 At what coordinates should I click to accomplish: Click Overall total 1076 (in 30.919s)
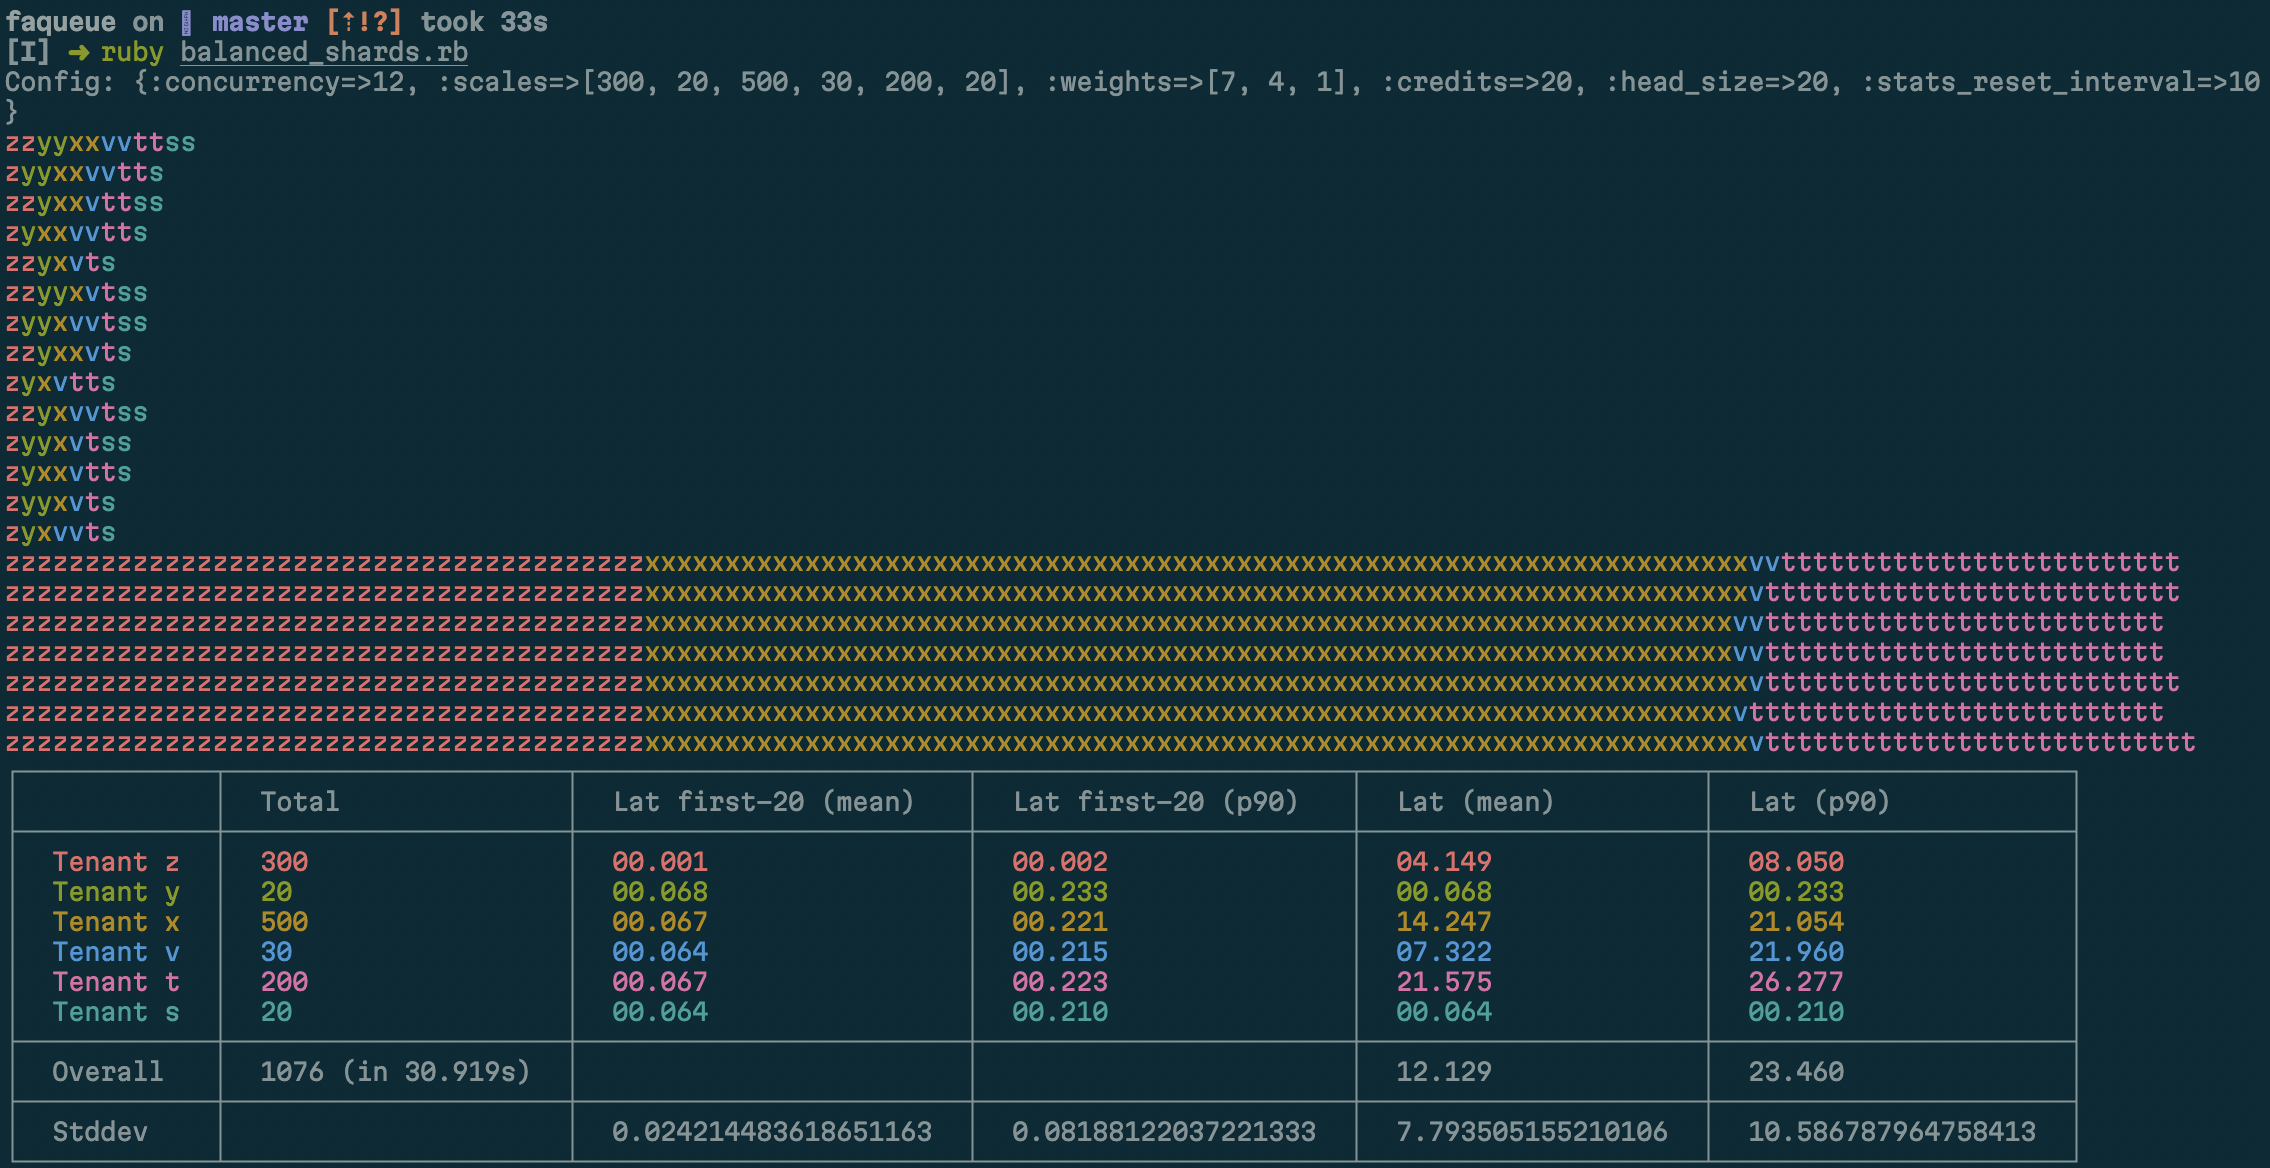[395, 1072]
